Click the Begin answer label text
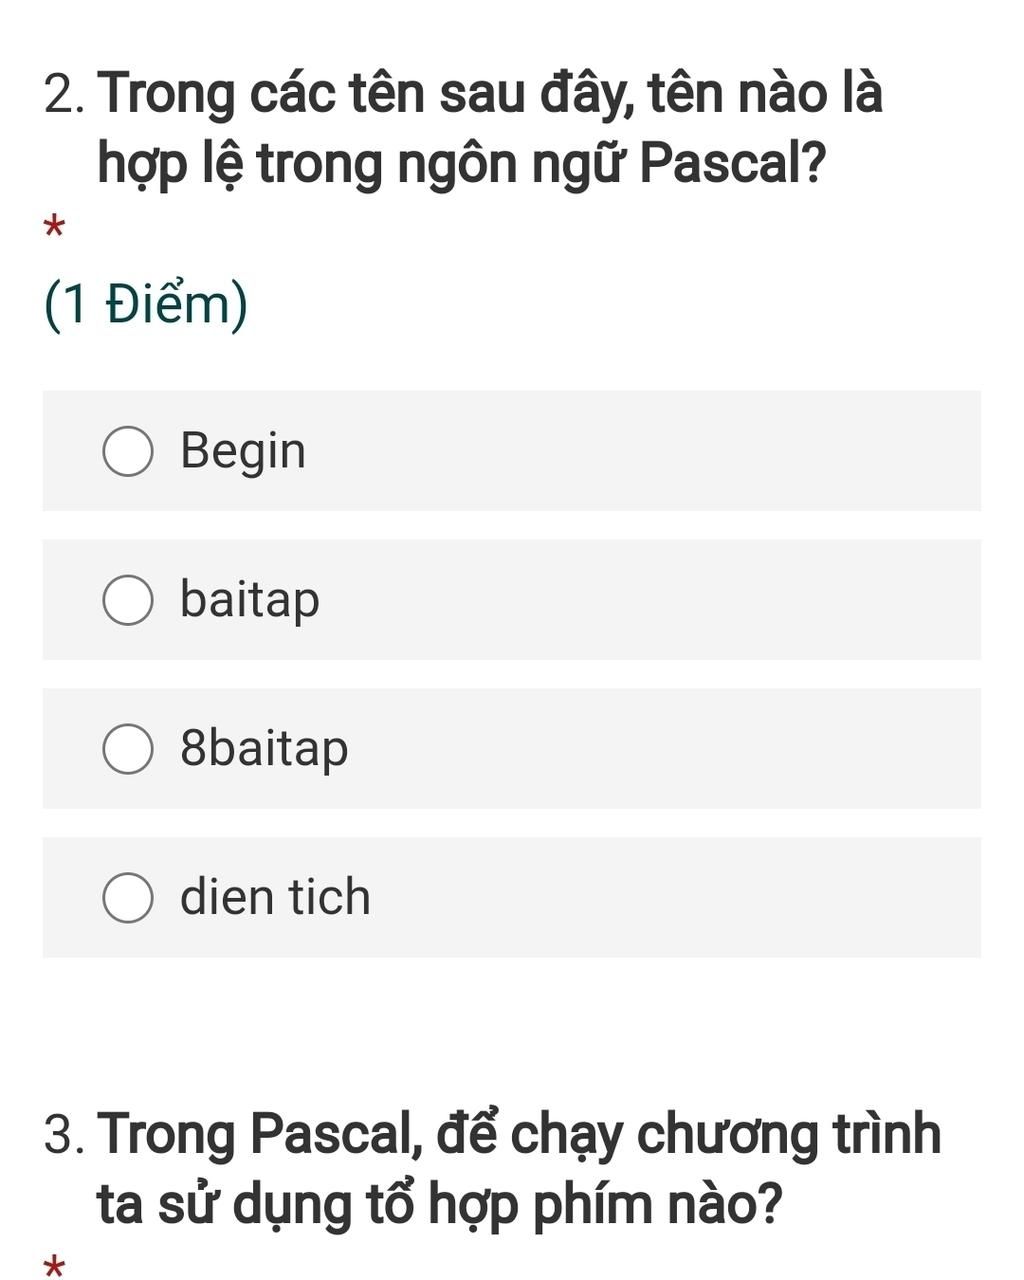 point(243,451)
